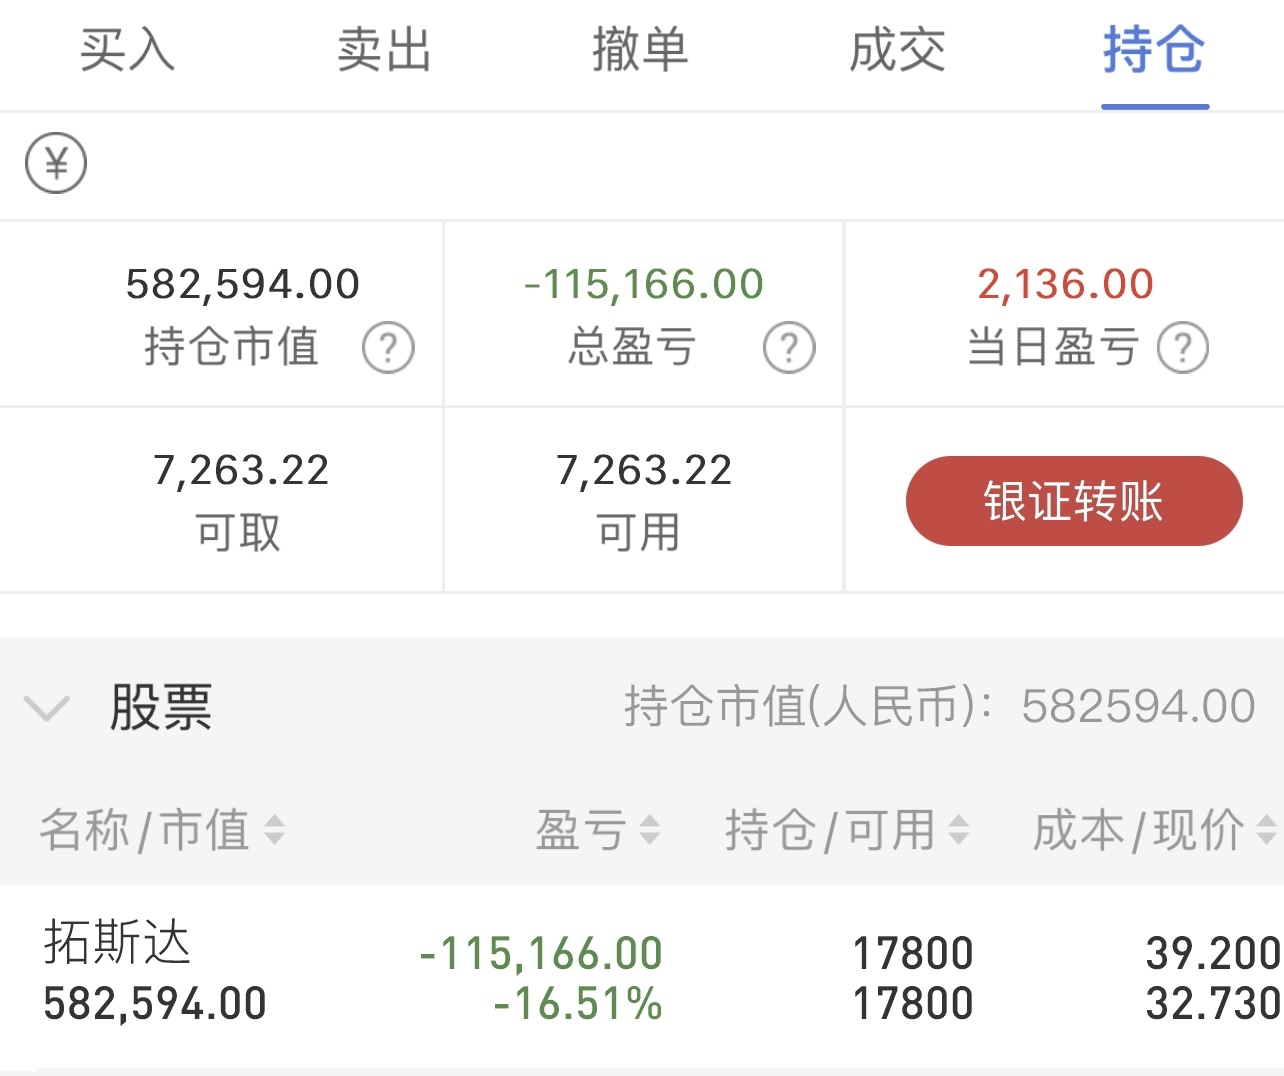Switch to the 买入 tab
Image resolution: width=1284 pixels, height=1076 pixels.
[127, 50]
